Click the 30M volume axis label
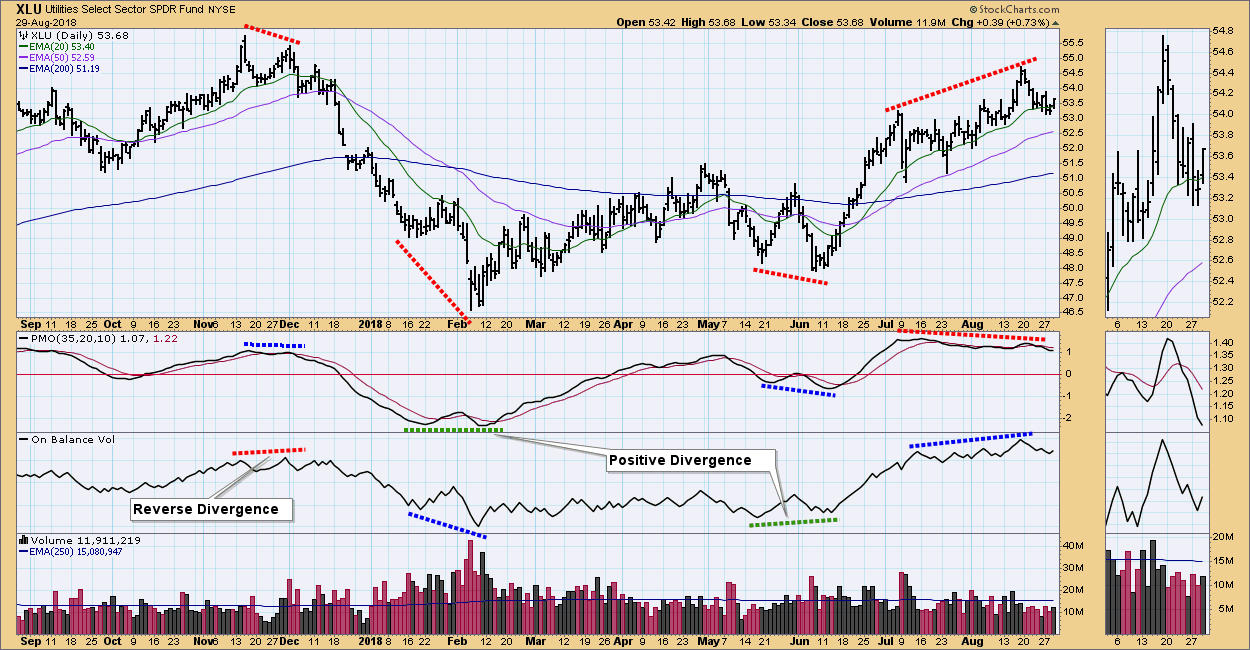1250x650 pixels. coord(1074,567)
